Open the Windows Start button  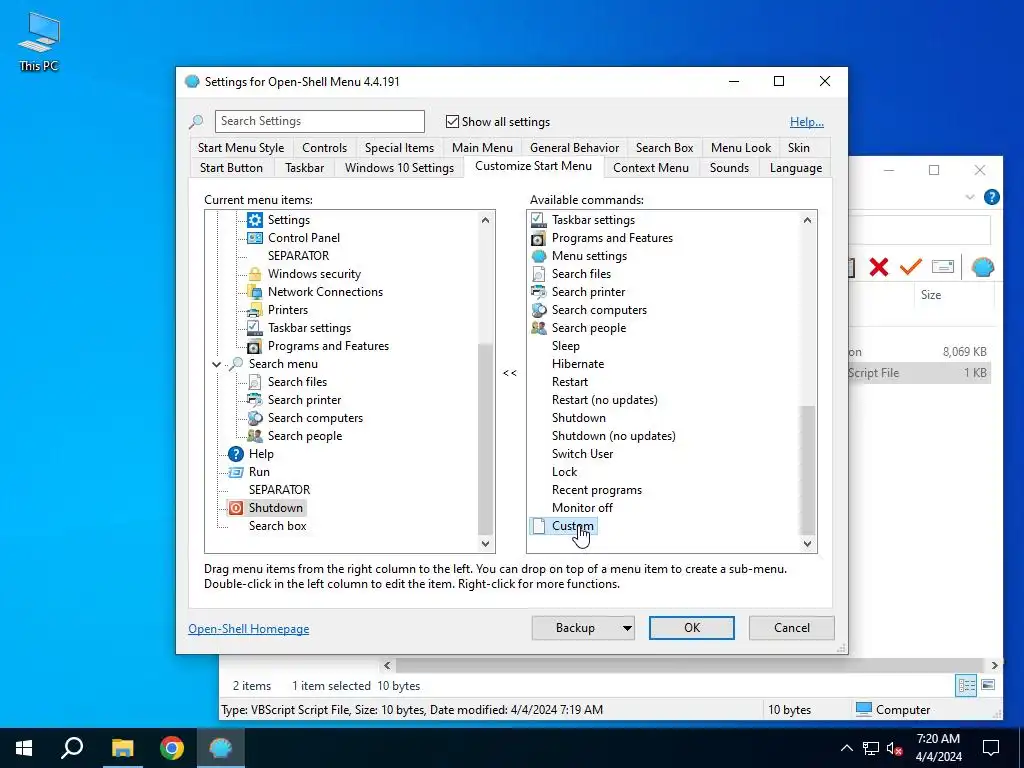24,748
